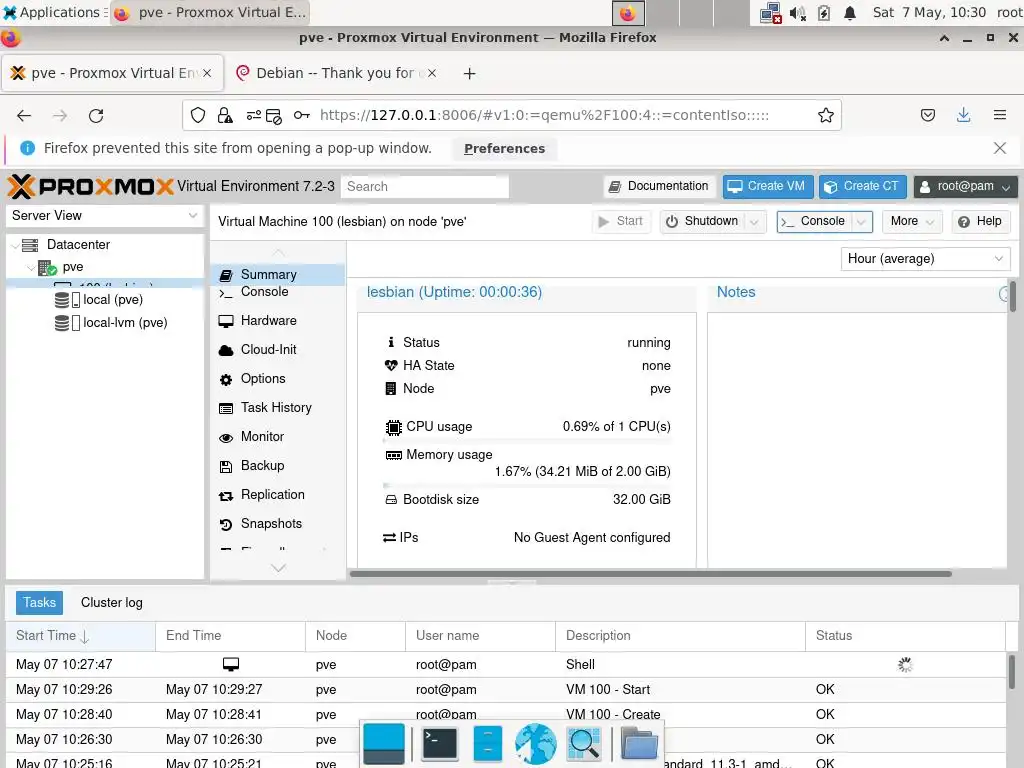1024x768 pixels.
Task: Open Task History page
Action: 278,408
